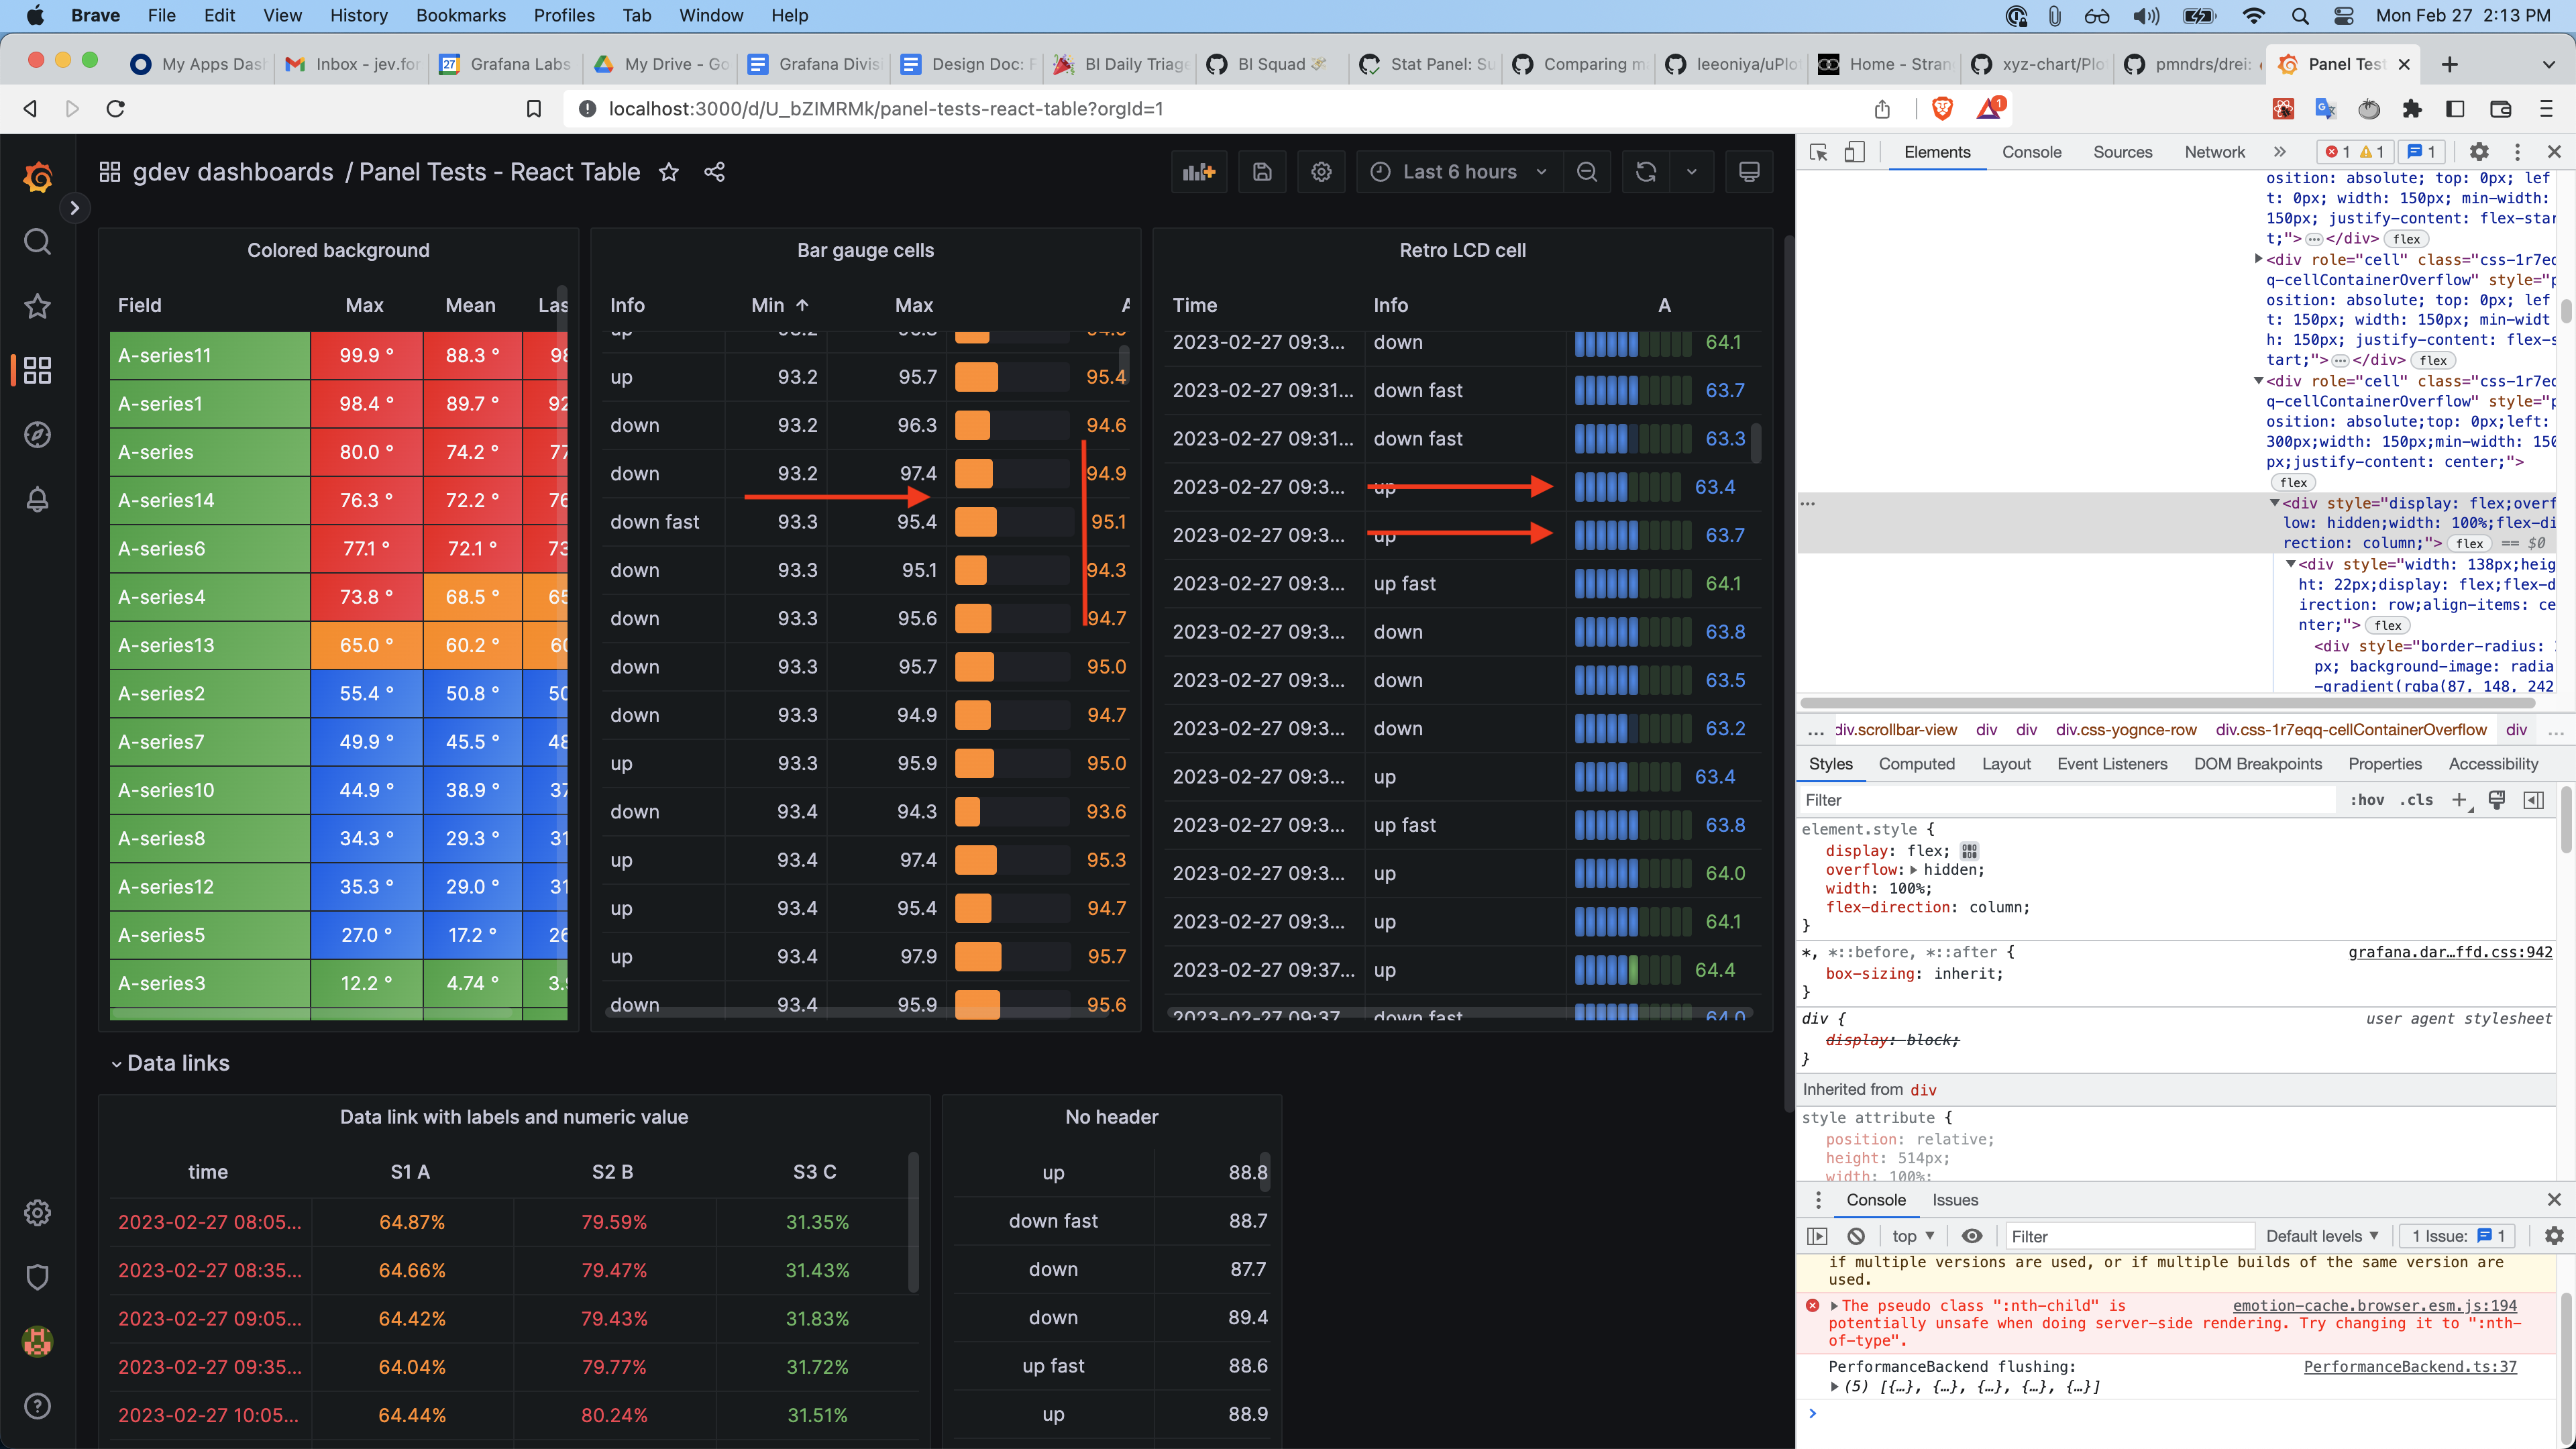Open the Default levels dropdown
This screenshot has width=2576, height=1449.
tap(2321, 1236)
